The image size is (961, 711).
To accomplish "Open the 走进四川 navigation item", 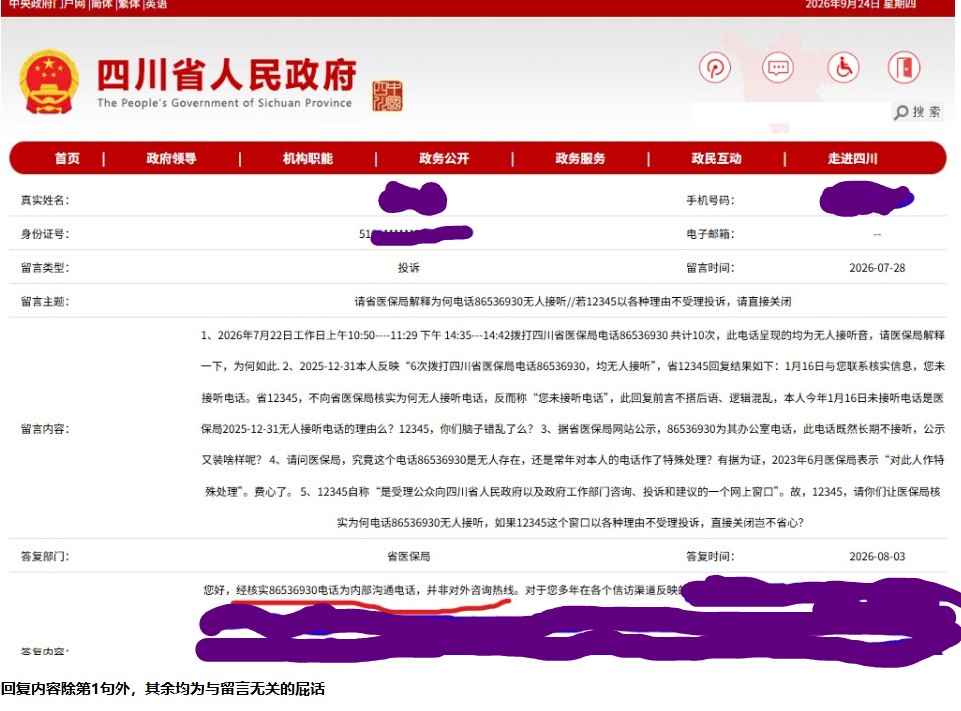I will tap(853, 158).
